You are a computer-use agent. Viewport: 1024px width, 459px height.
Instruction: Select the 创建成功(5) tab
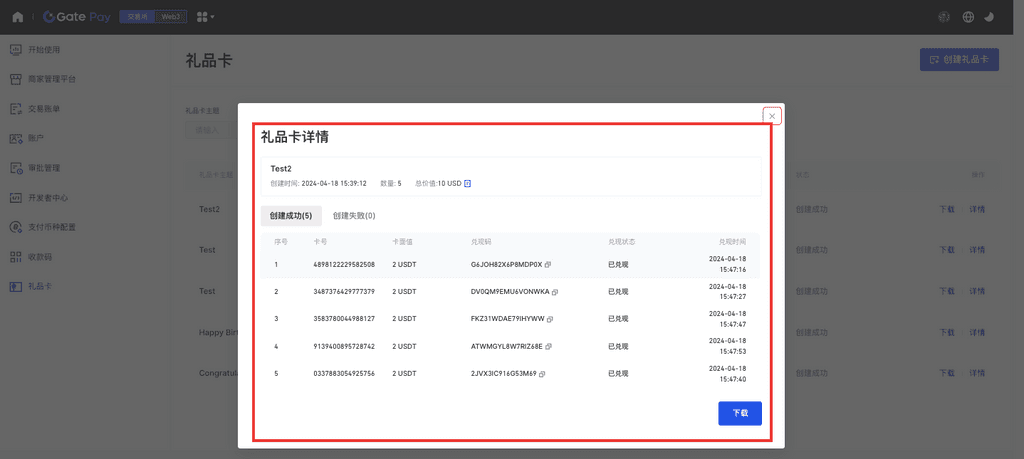[291, 215]
